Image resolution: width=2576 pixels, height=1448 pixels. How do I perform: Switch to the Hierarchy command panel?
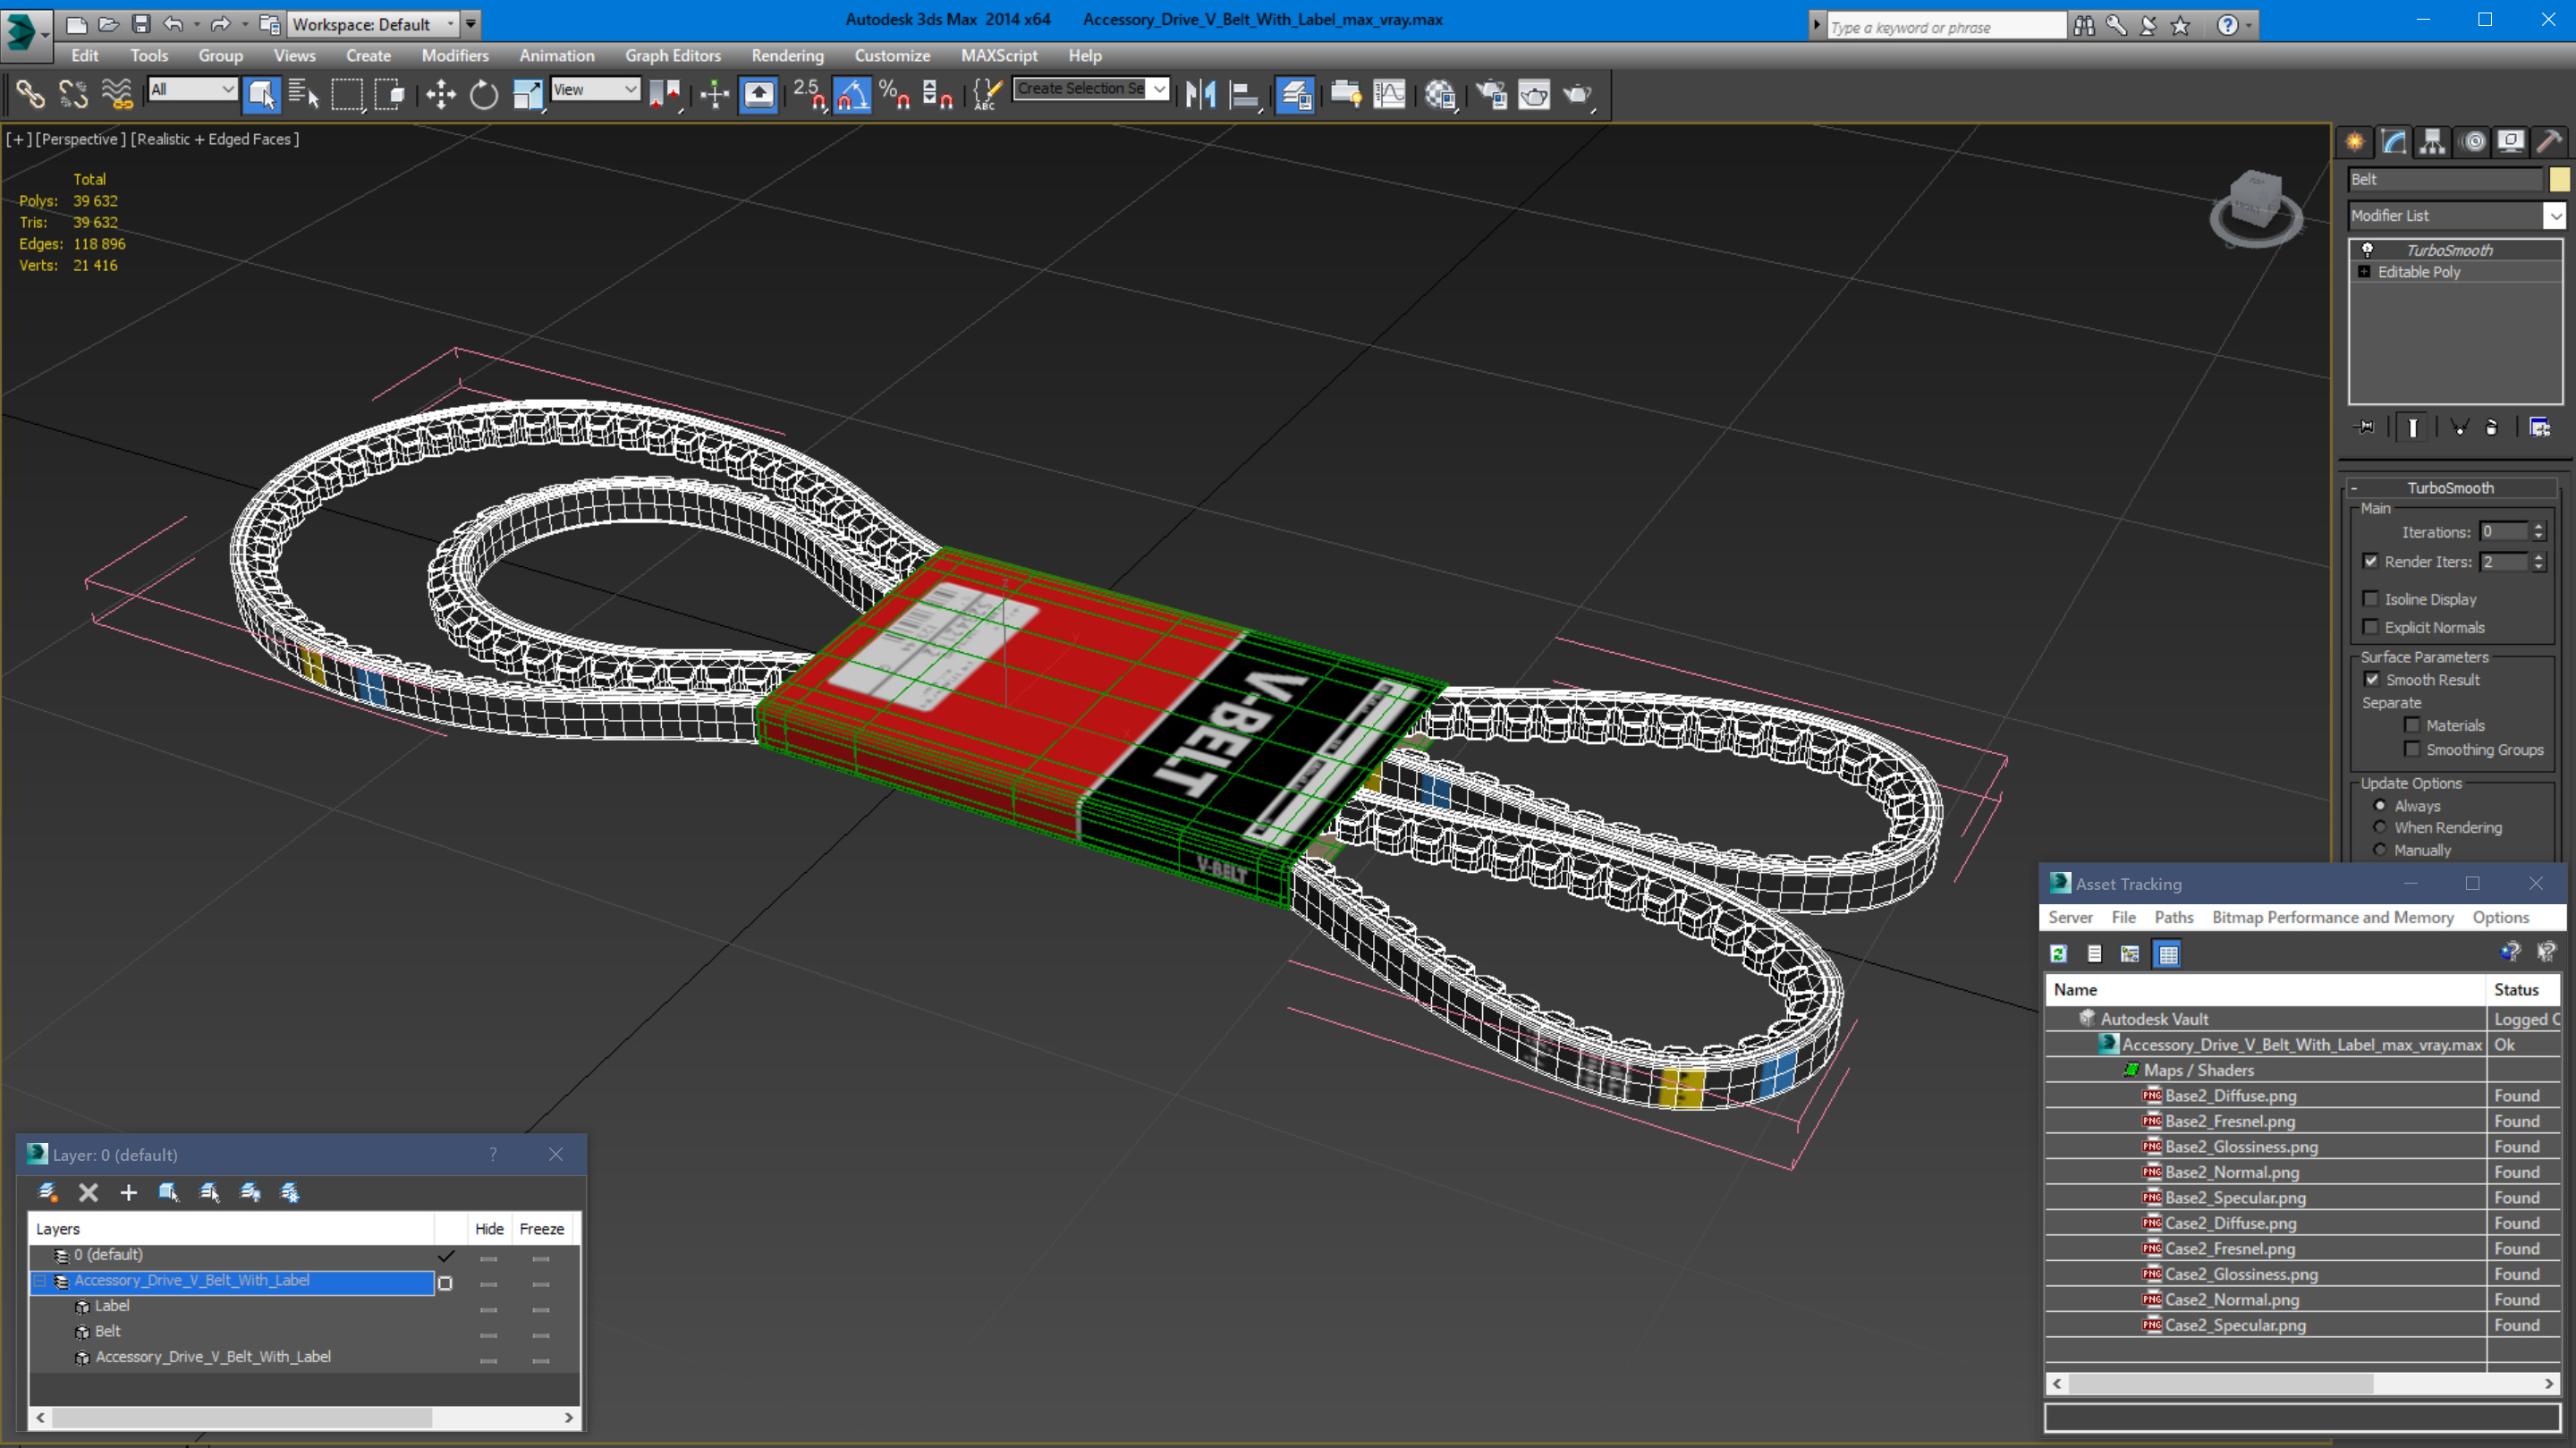pos(2432,142)
